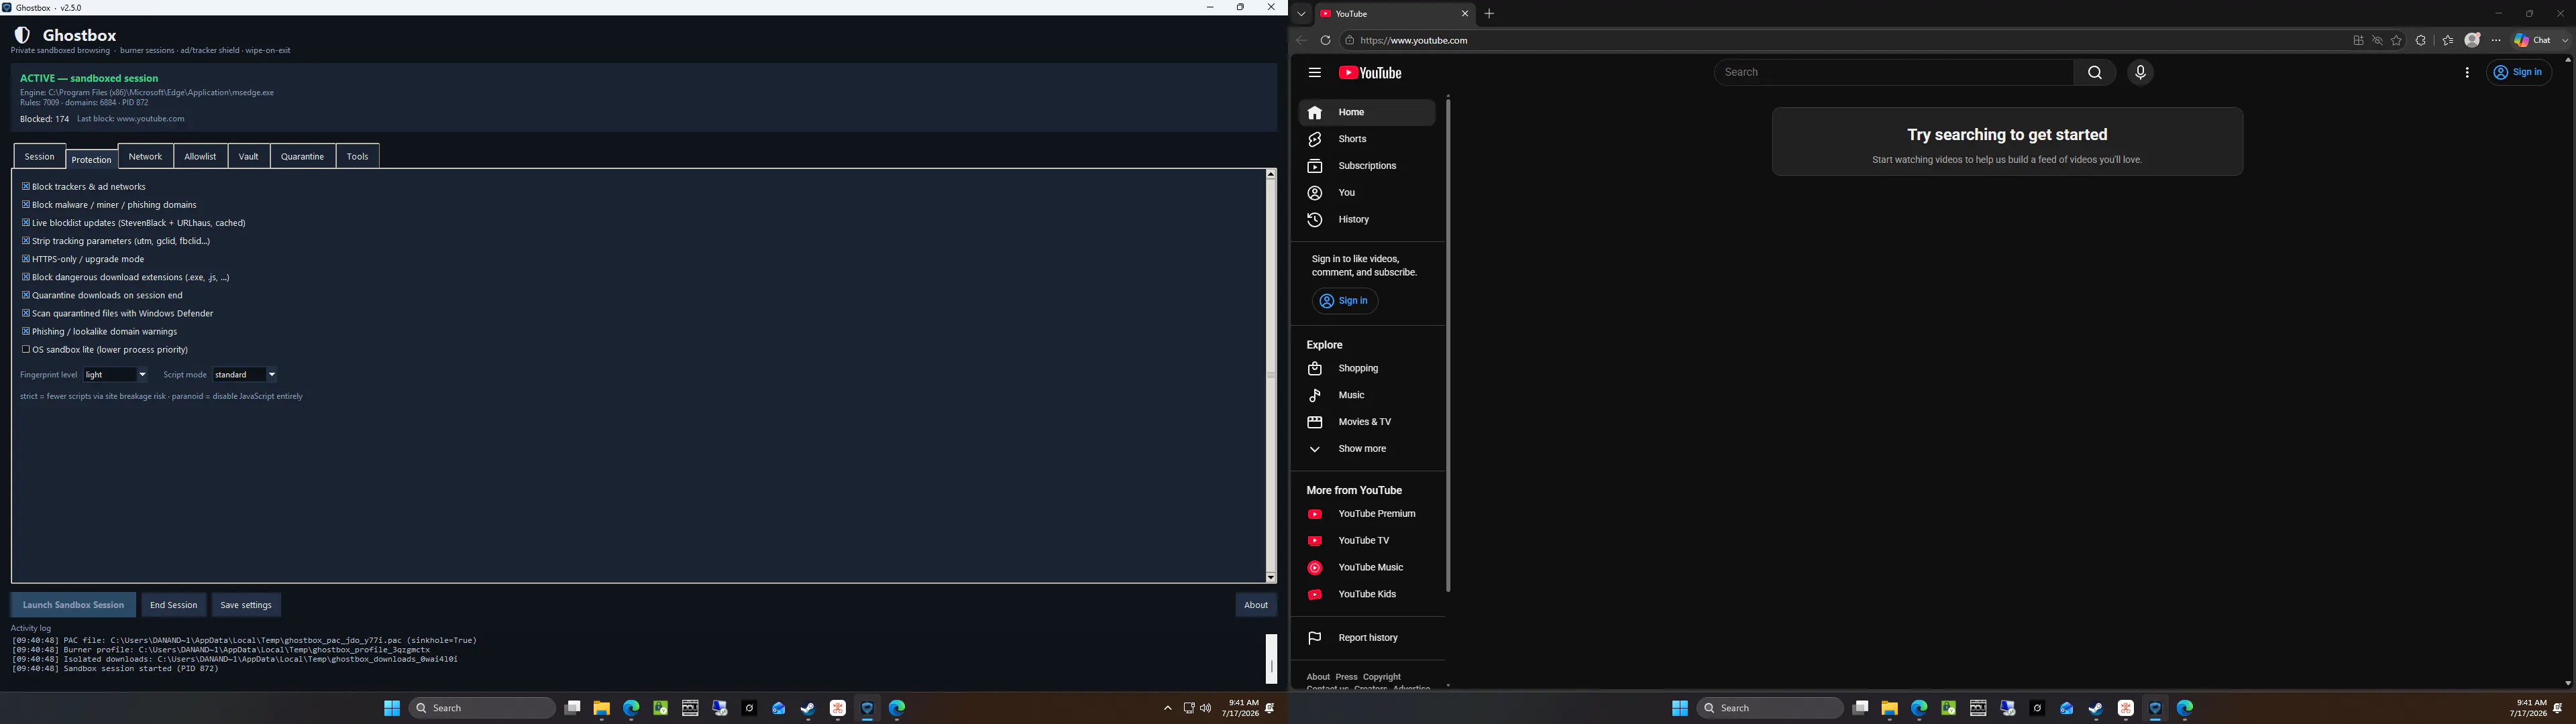
Task: Click the YouTube search input field
Action: click(x=1894, y=72)
